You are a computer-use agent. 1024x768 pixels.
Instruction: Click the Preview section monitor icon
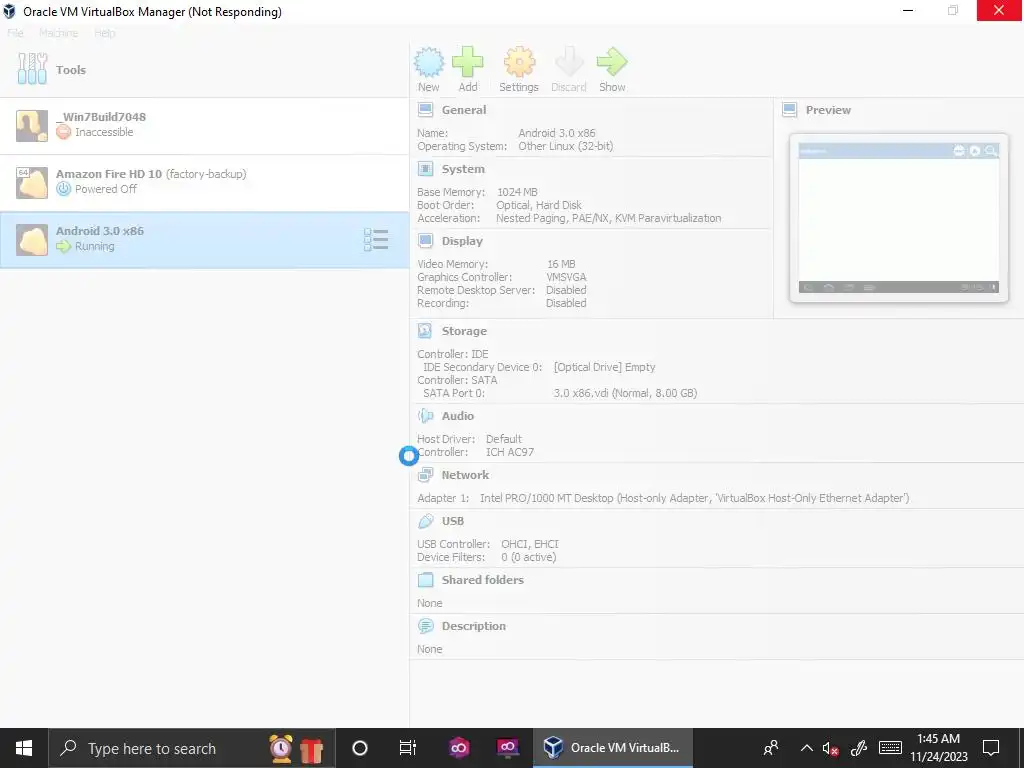tap(790, 110)
